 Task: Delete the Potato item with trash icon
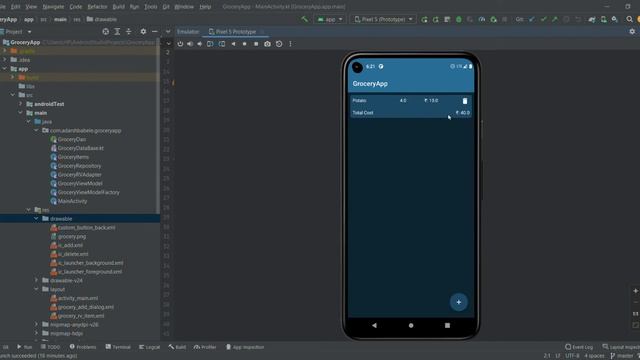point(465,101)
